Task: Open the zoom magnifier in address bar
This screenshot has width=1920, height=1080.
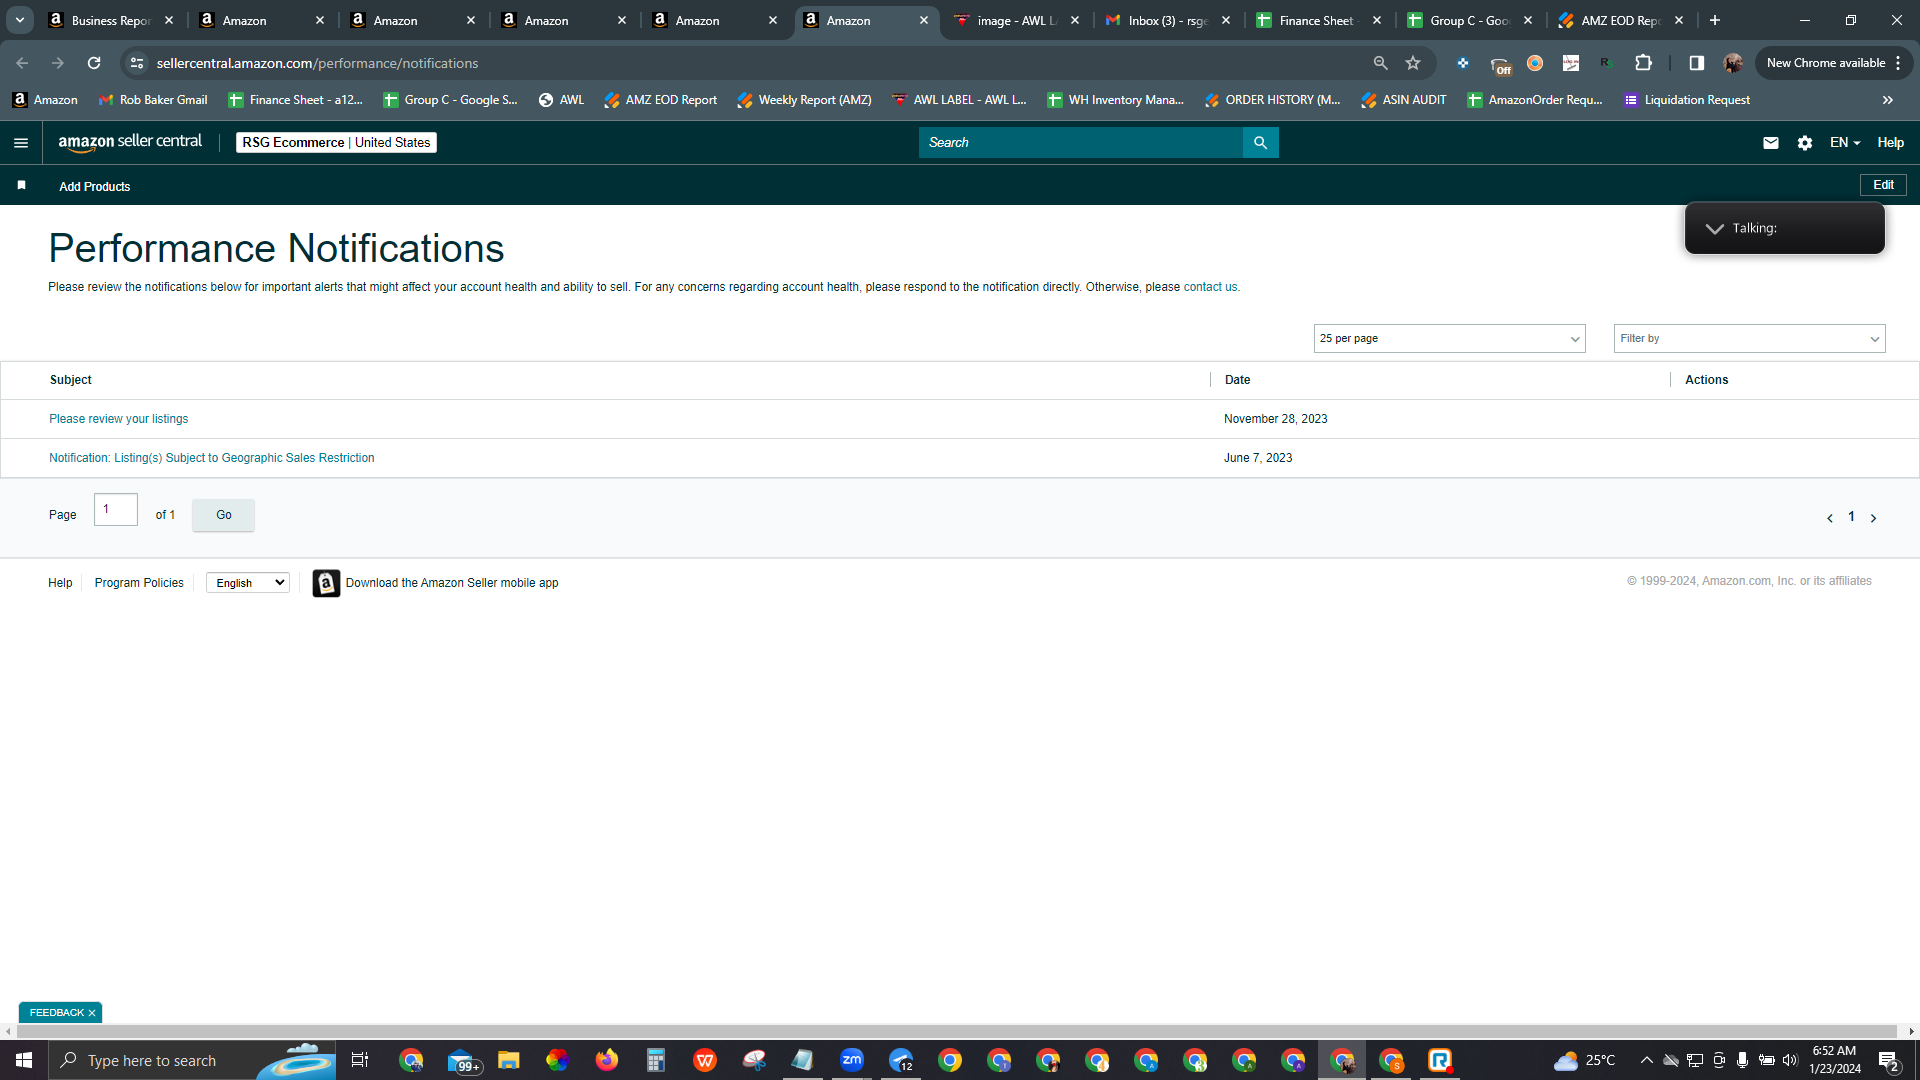Action: 1380,63
